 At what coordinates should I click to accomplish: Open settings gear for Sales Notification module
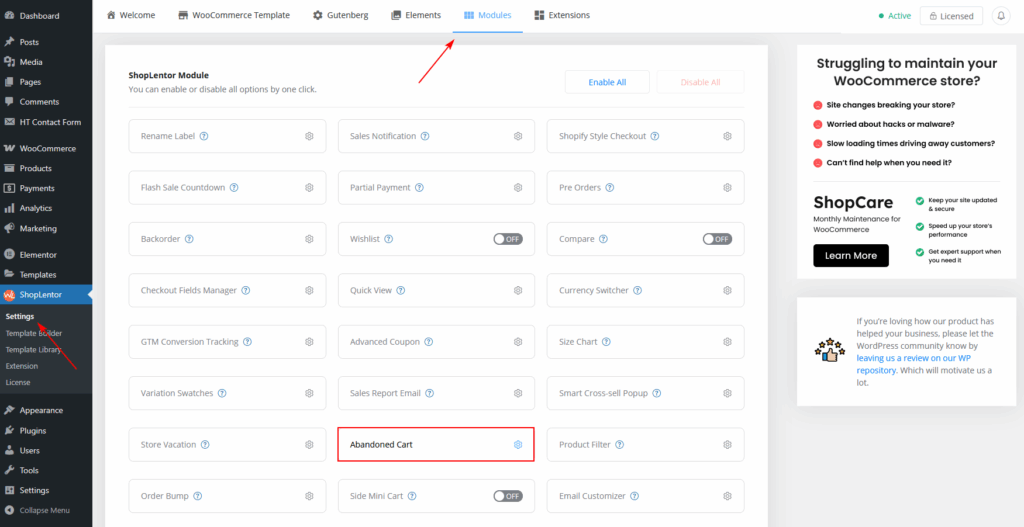(518, 136)
